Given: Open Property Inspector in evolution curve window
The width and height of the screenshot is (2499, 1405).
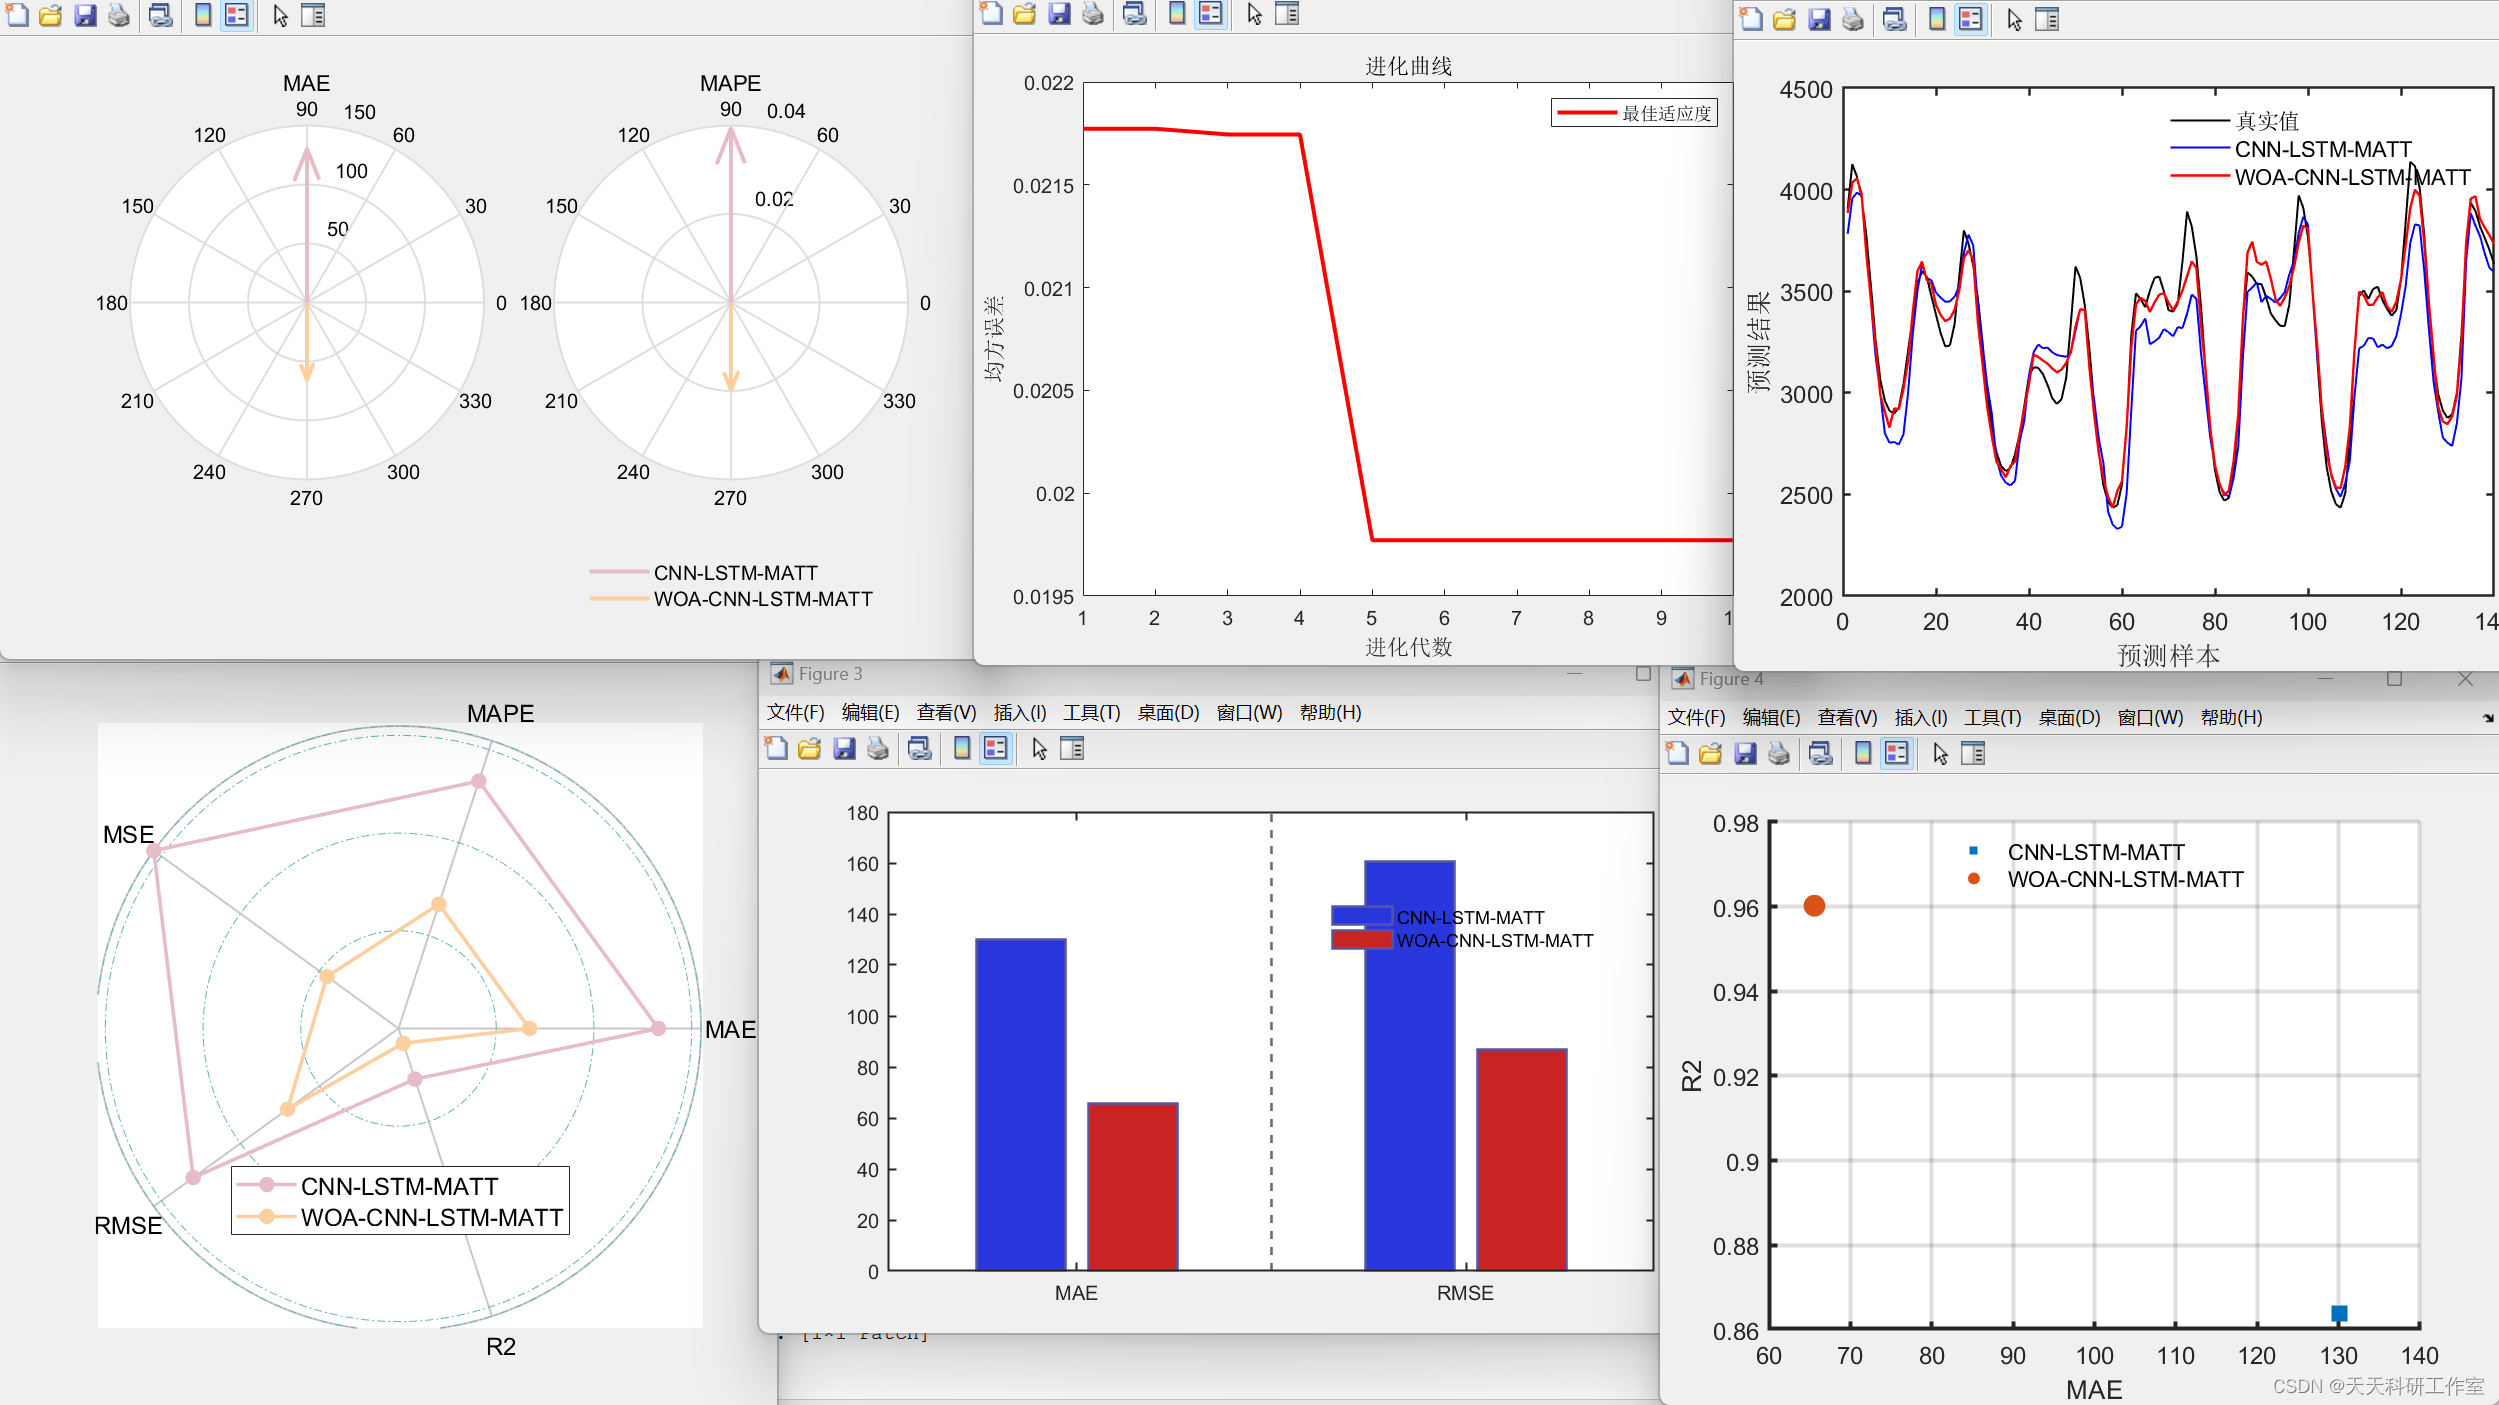Looking at the screenshot, I should (1287, 13).
